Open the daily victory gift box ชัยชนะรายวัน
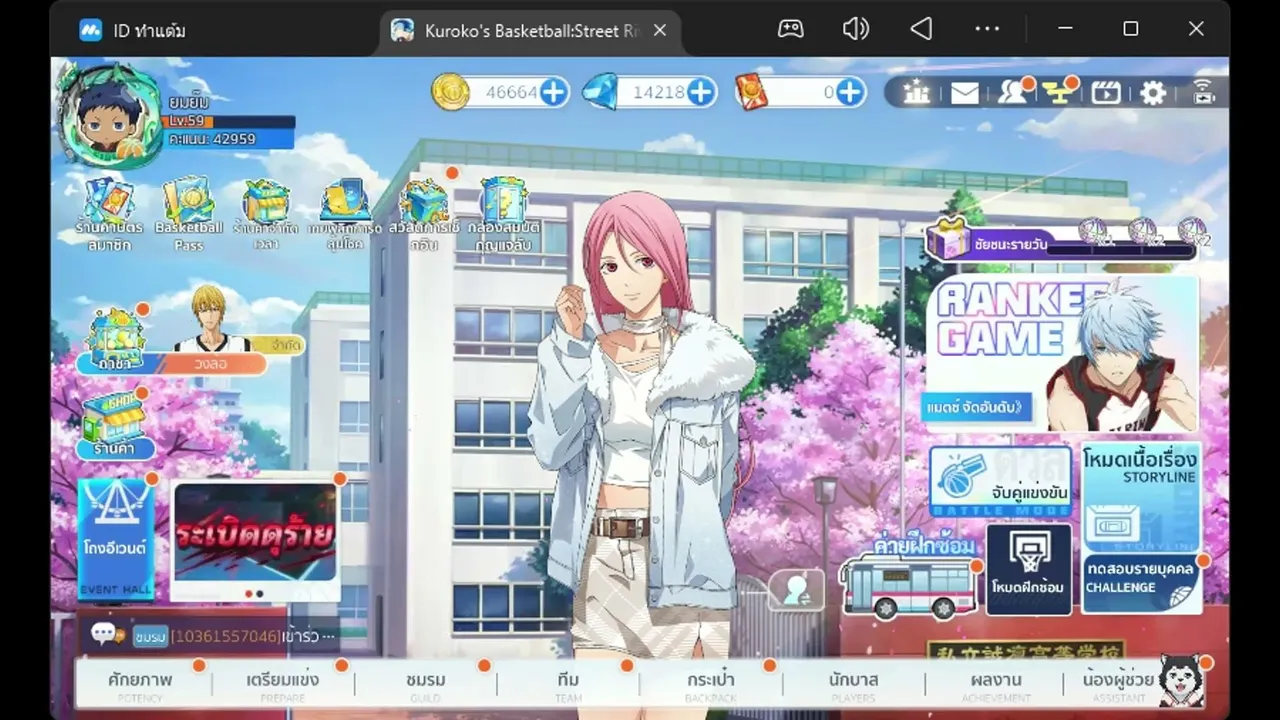1280x720 pixels. click(949, 237)
